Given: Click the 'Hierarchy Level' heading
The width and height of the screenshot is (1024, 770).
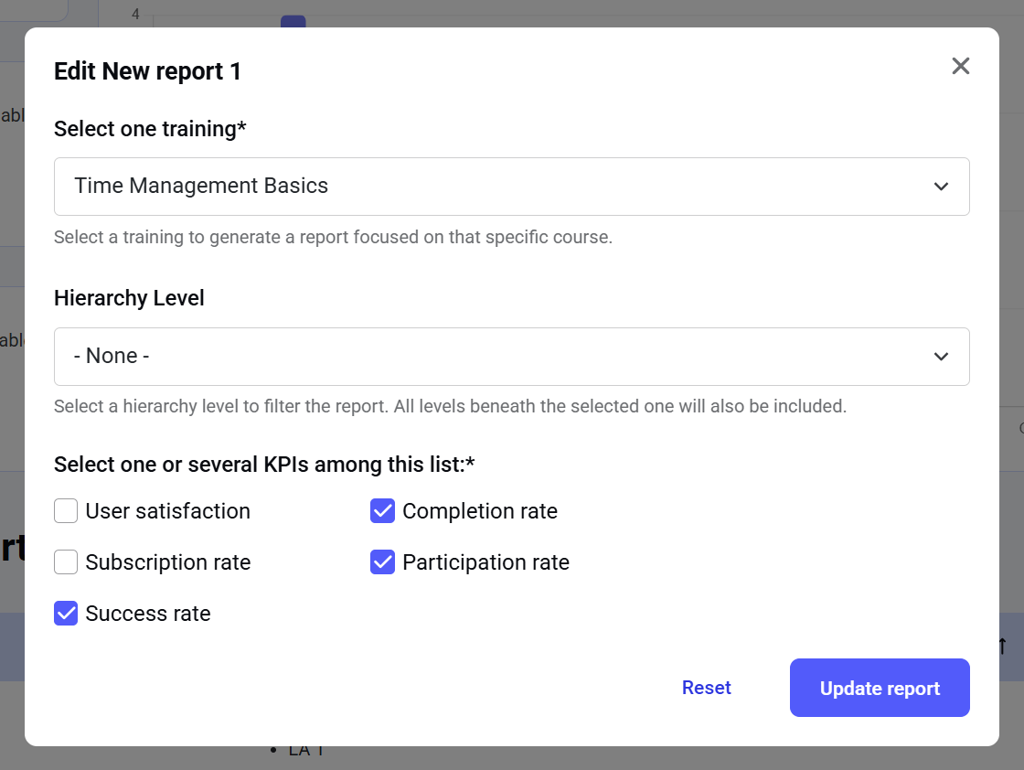Looking at the screenshot, I should pyautogui.click(x=129, y=298).
